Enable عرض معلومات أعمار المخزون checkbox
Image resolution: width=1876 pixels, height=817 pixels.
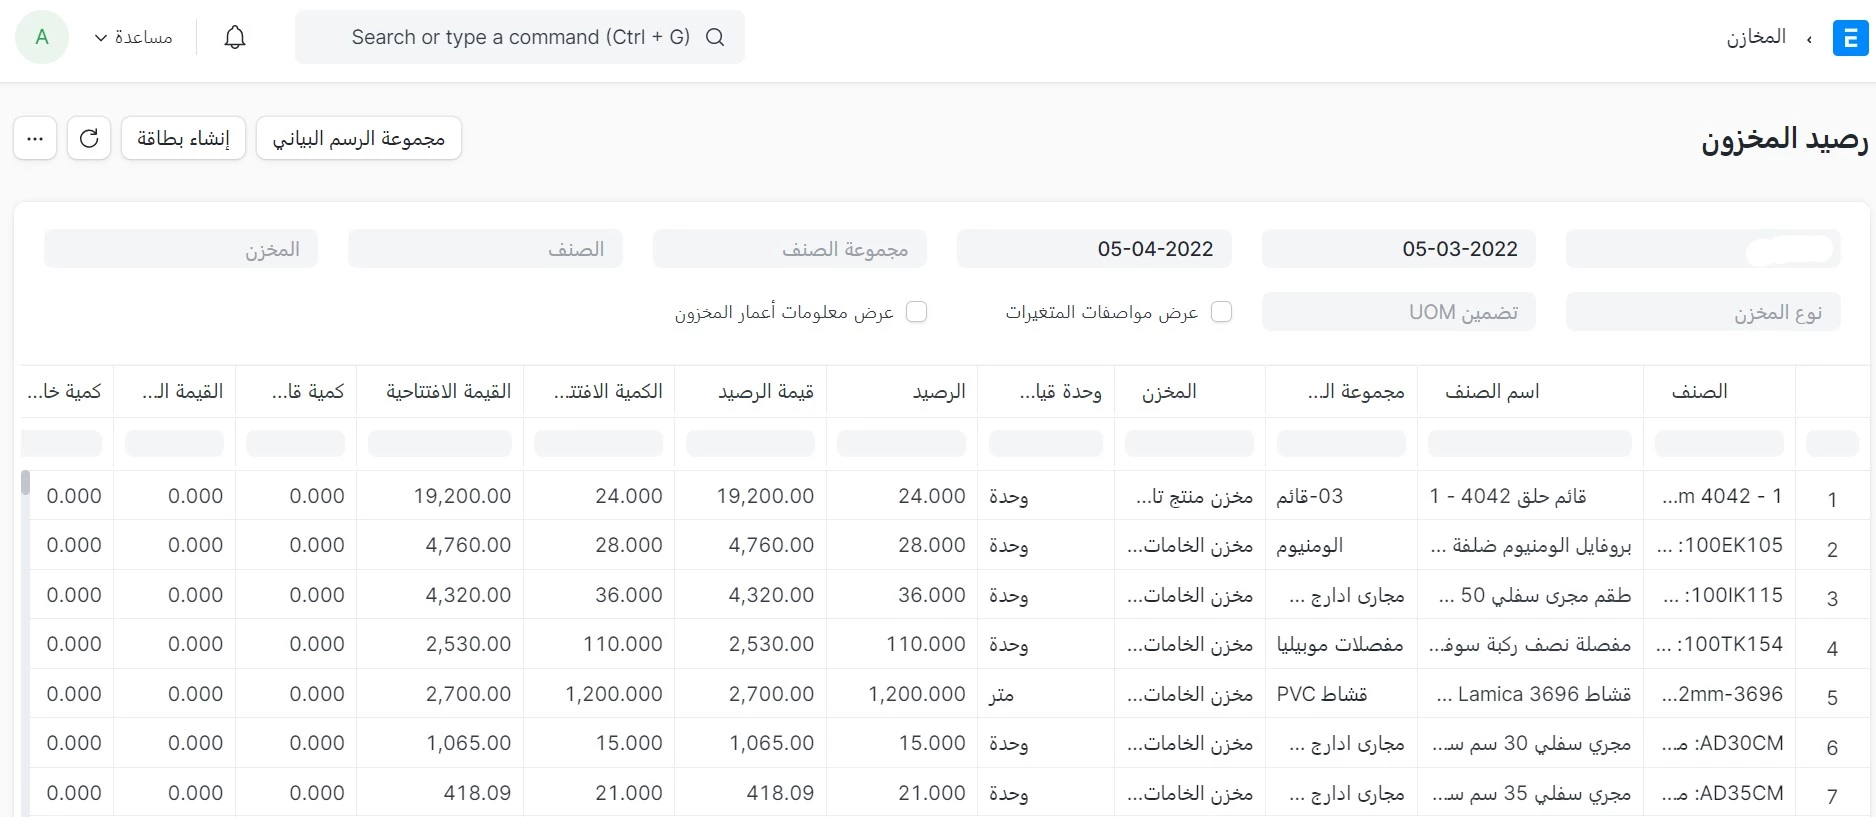916,312
